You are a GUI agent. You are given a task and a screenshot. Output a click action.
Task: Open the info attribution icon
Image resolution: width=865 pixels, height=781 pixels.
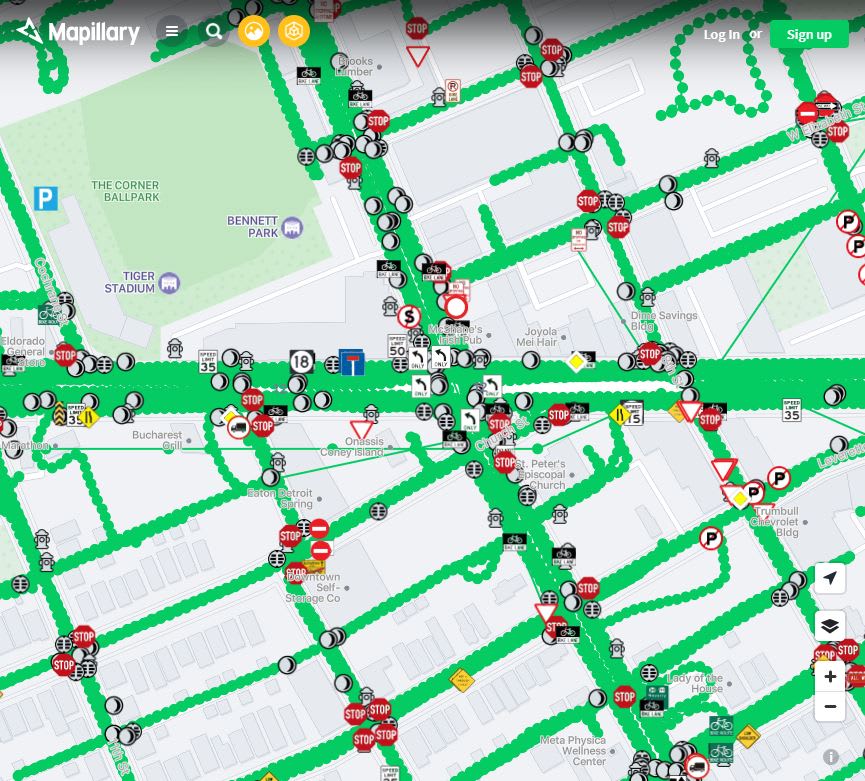click(x=831, y=757)
